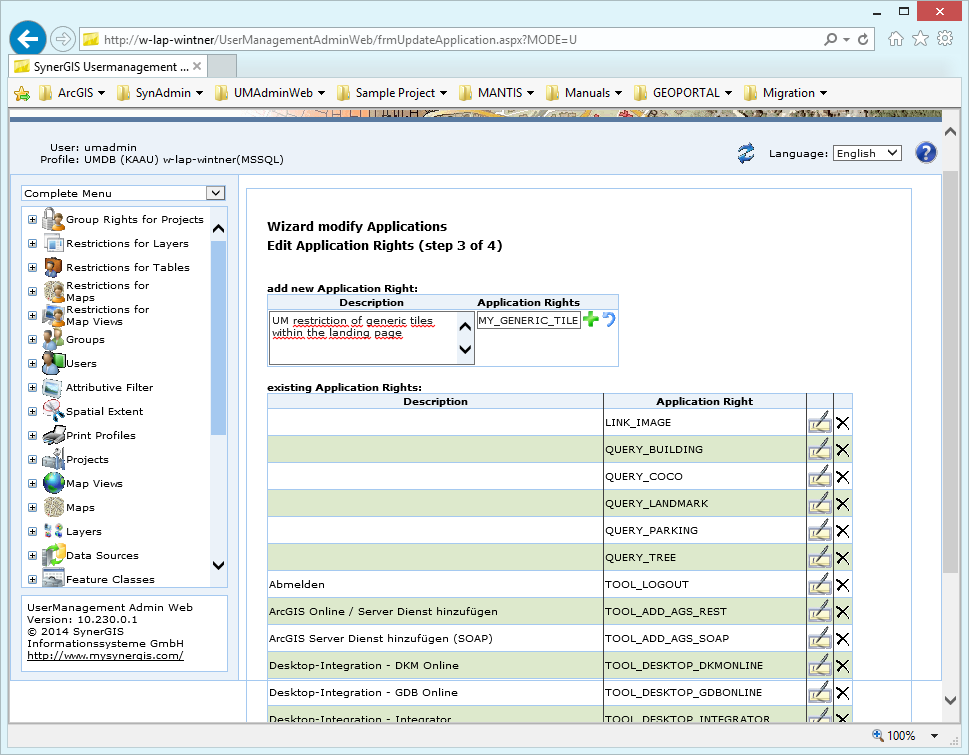Expand the Users tree node
The image size is (969, 755).
[32, 363]
